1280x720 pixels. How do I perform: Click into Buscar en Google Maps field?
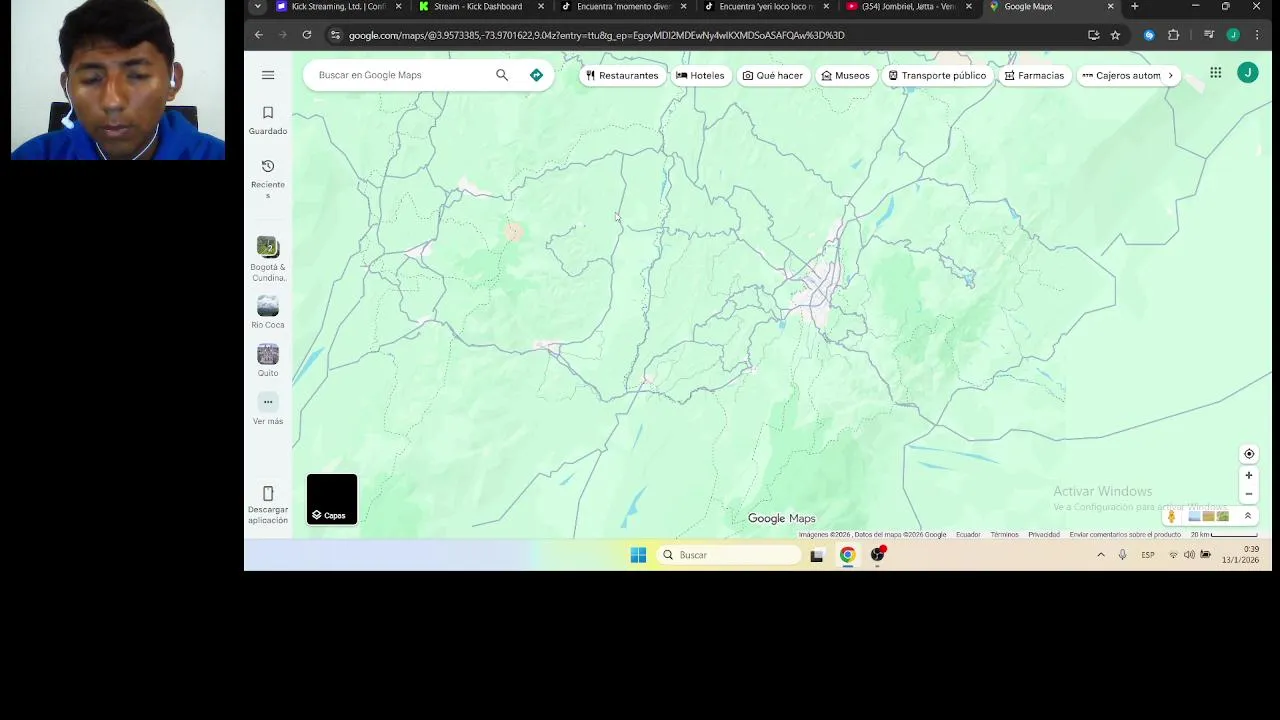point(400,75)
